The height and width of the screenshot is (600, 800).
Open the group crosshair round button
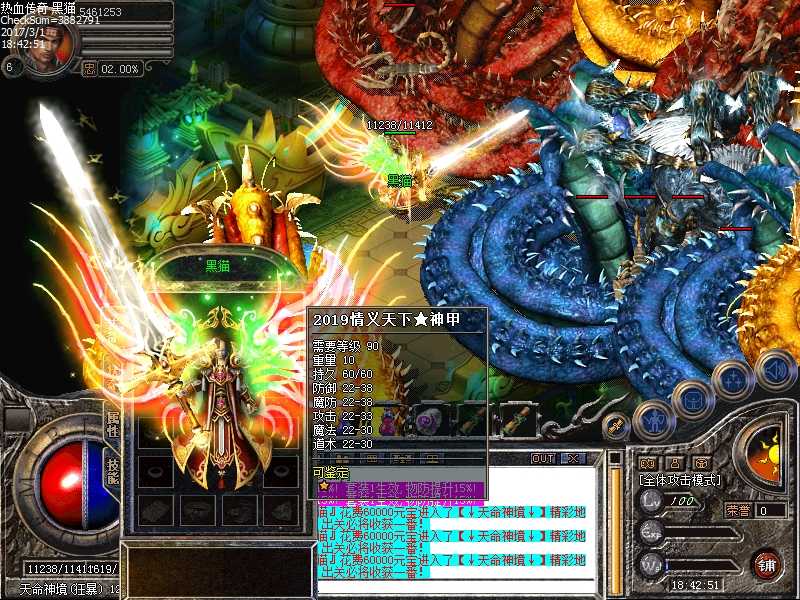pyautogui.click(x=733, y=382)
